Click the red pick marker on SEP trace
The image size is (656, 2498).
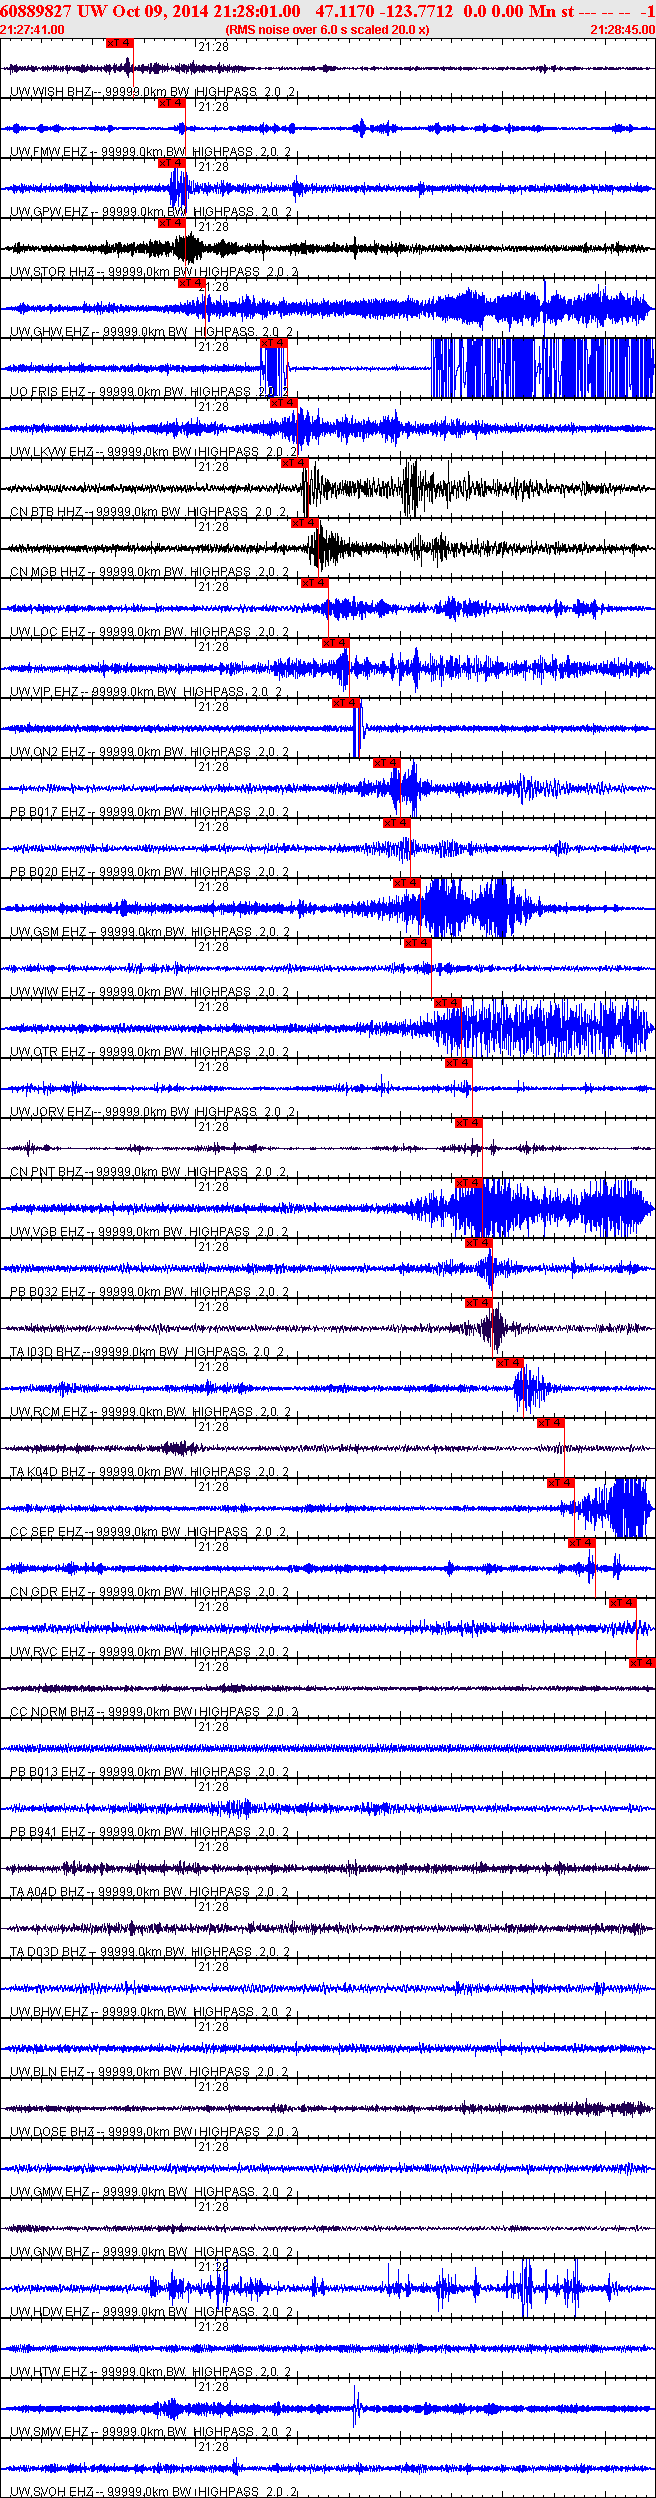click(561, 1483)
